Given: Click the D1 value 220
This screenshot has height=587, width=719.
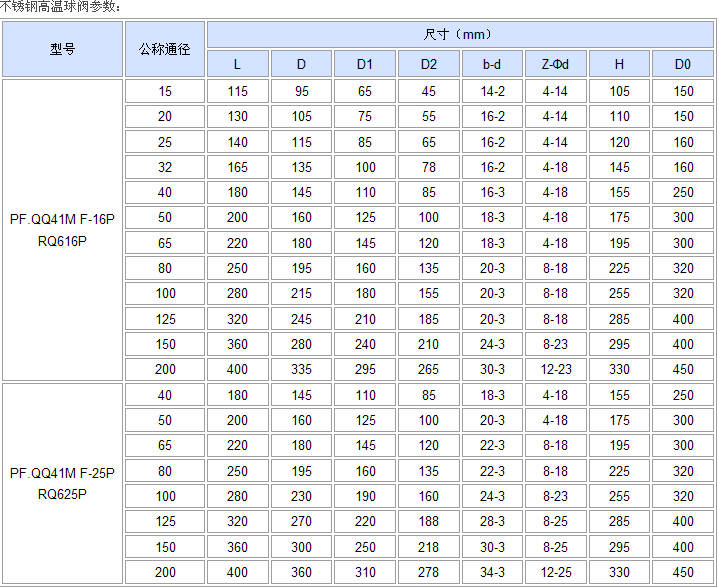Looking at the screenshot, I should pyautogui.click(x=365, y=521).
